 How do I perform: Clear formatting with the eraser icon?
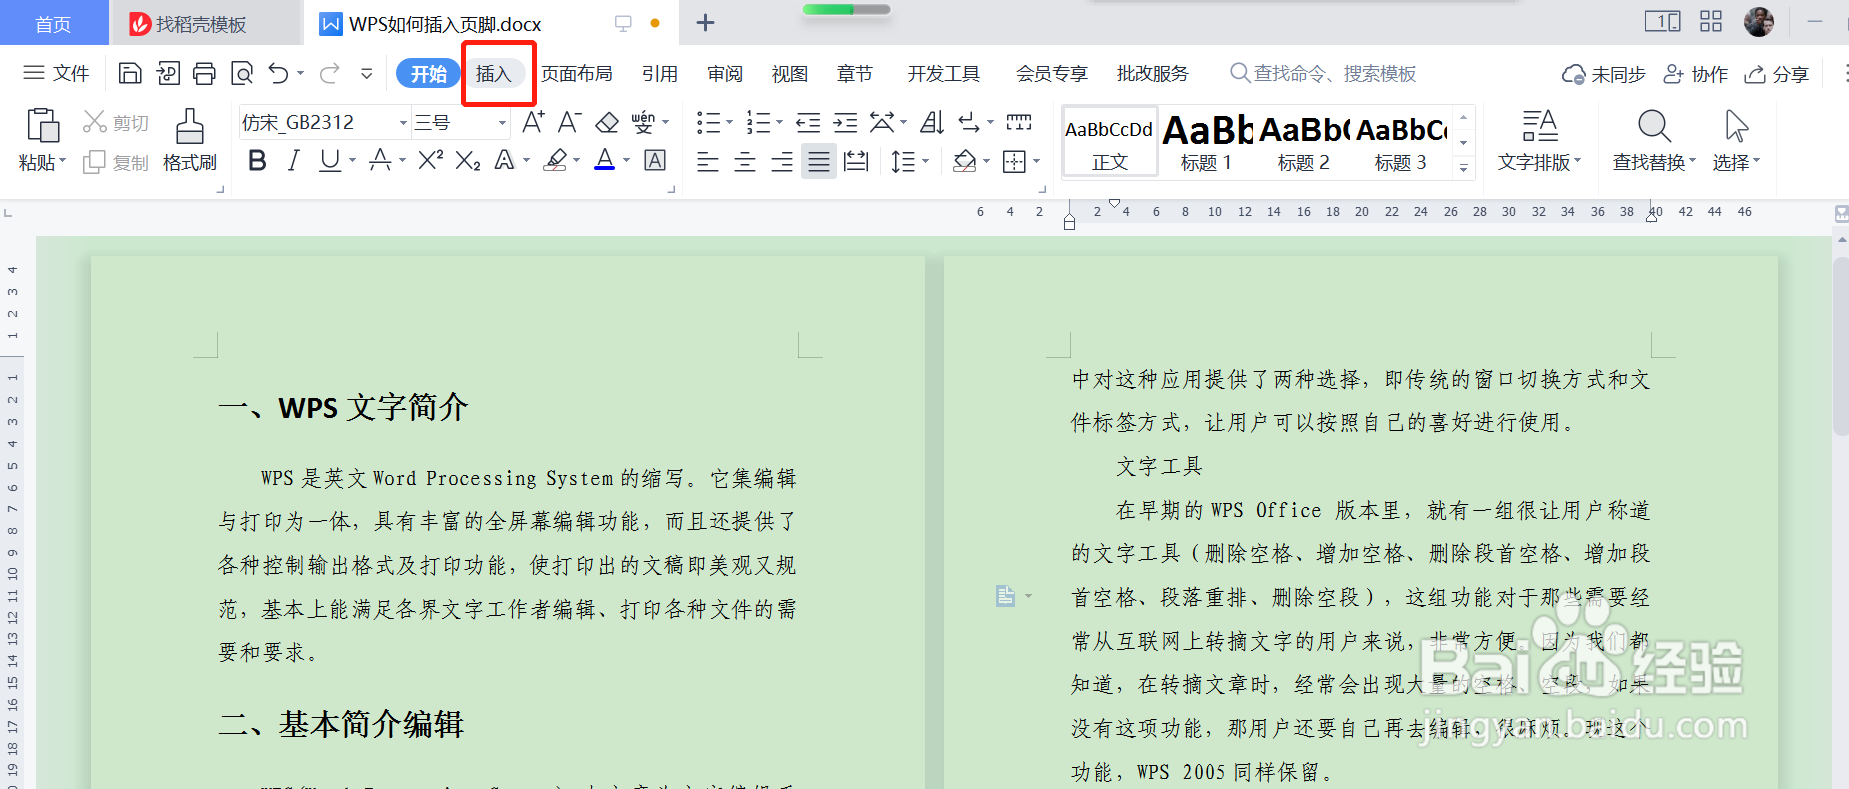607,122
